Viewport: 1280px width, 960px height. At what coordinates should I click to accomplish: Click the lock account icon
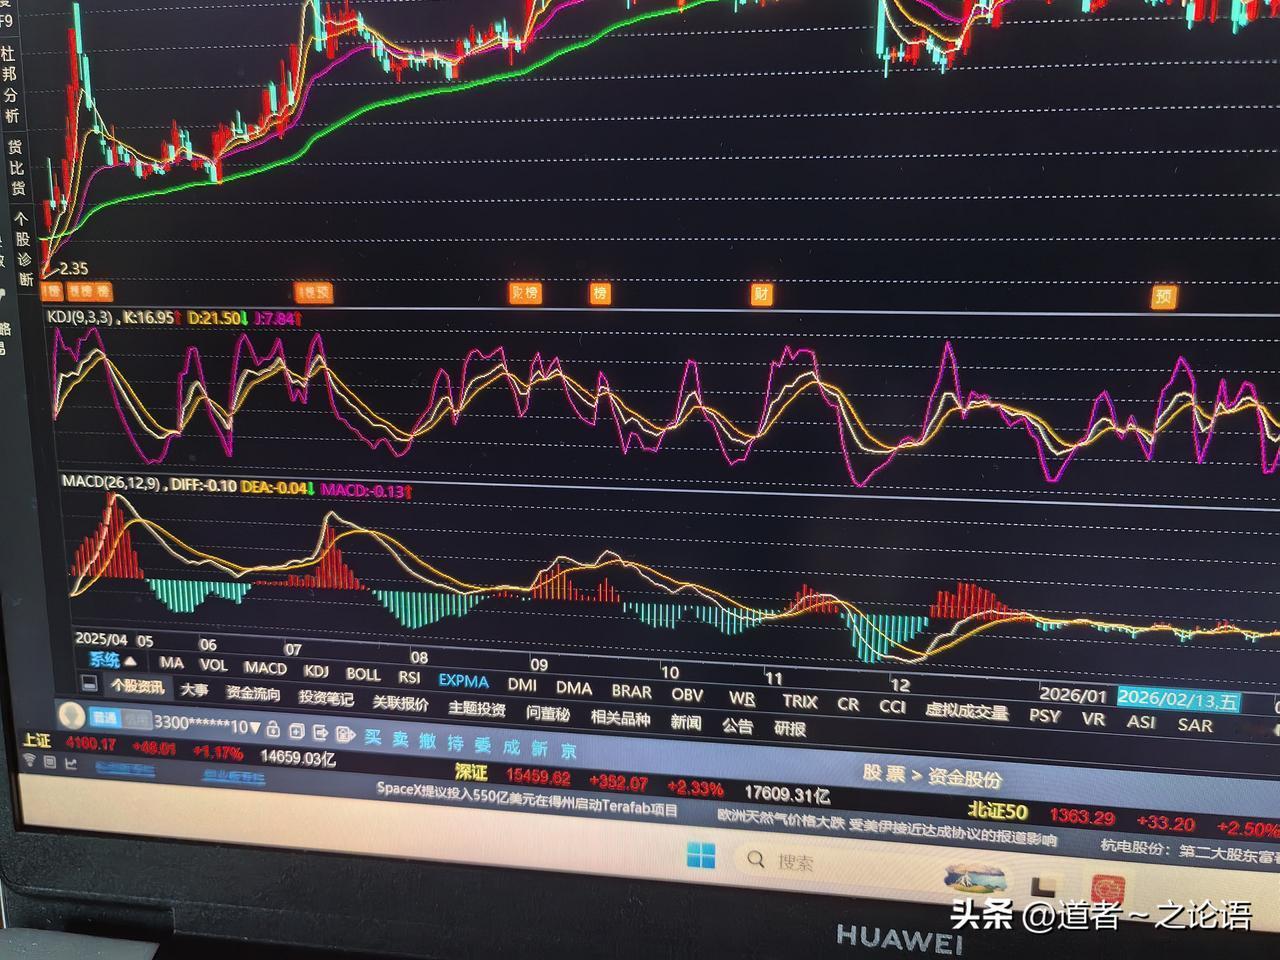(x=273, y=729)
